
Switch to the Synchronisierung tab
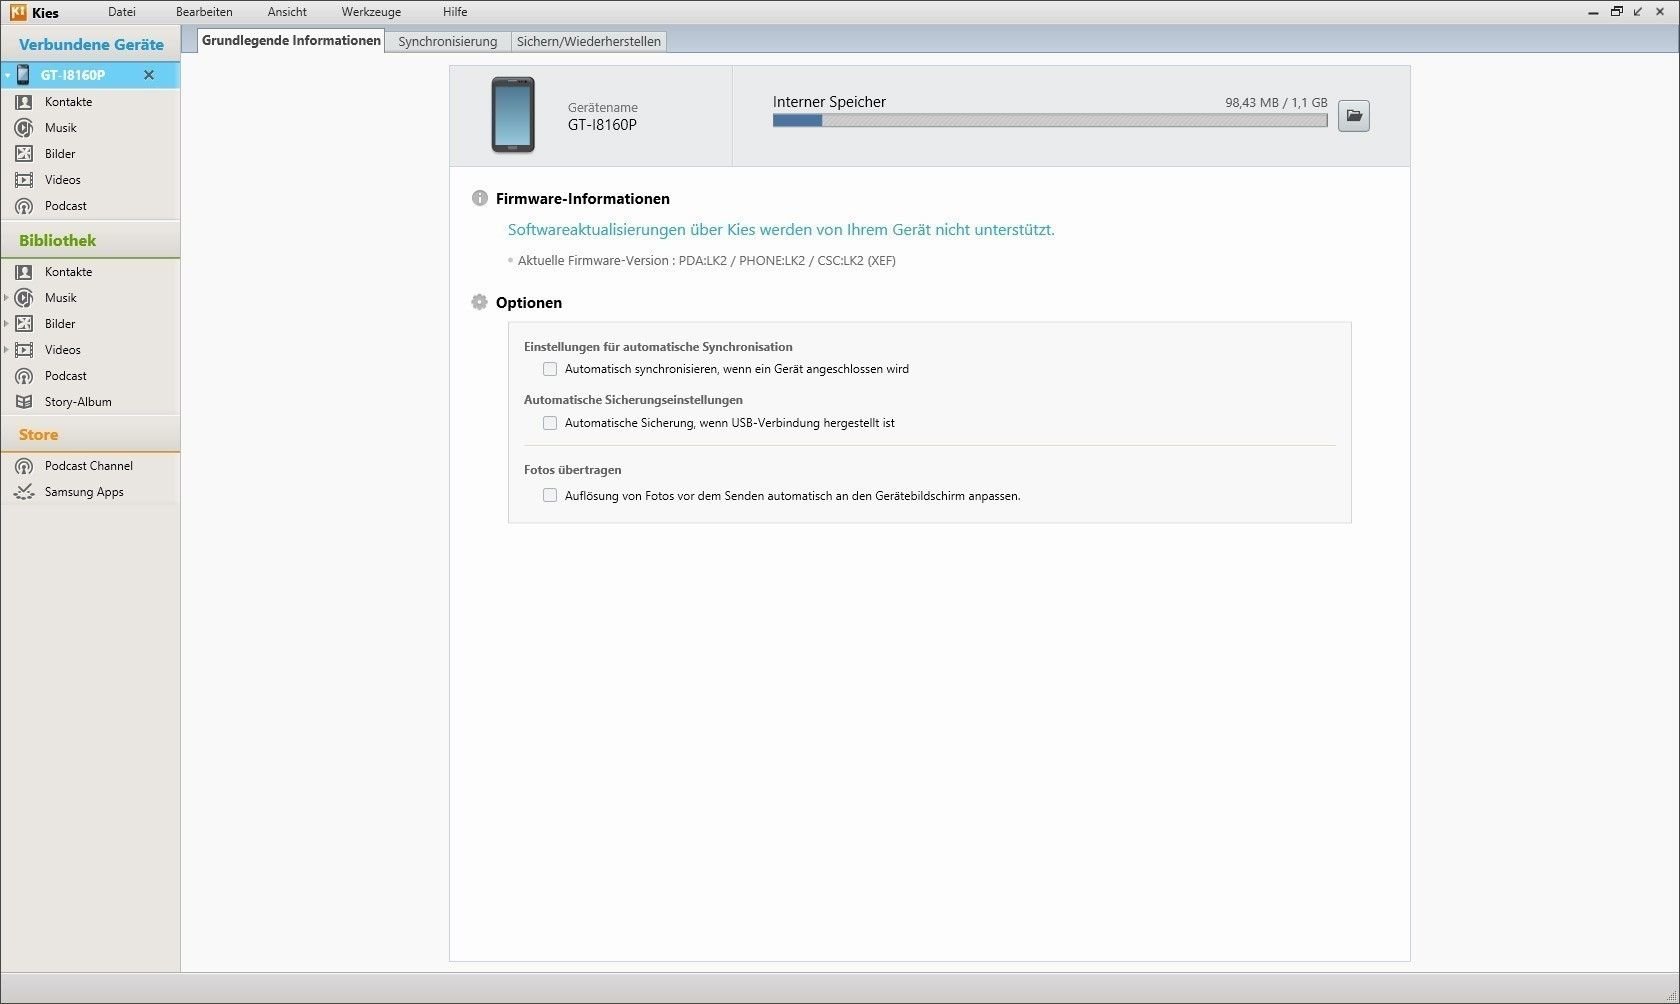448,41
